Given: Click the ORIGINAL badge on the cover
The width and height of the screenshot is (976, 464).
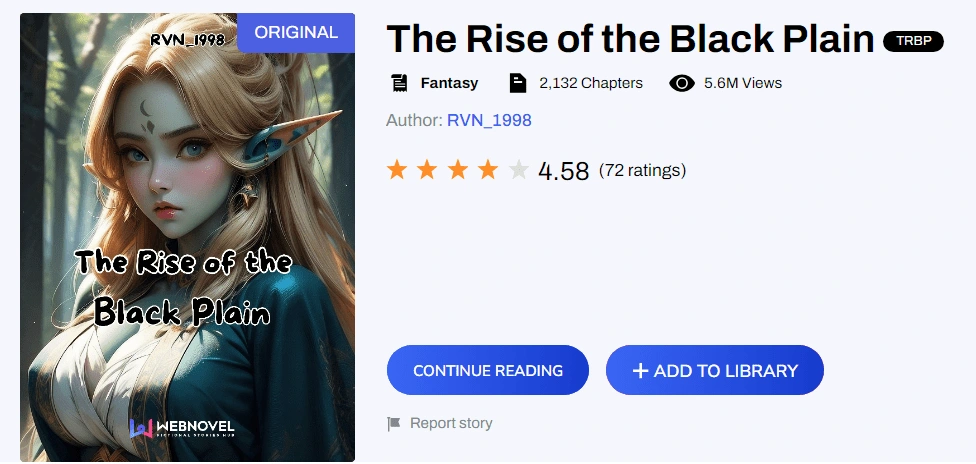Looking at the screenshot, I should click(296, 32).
